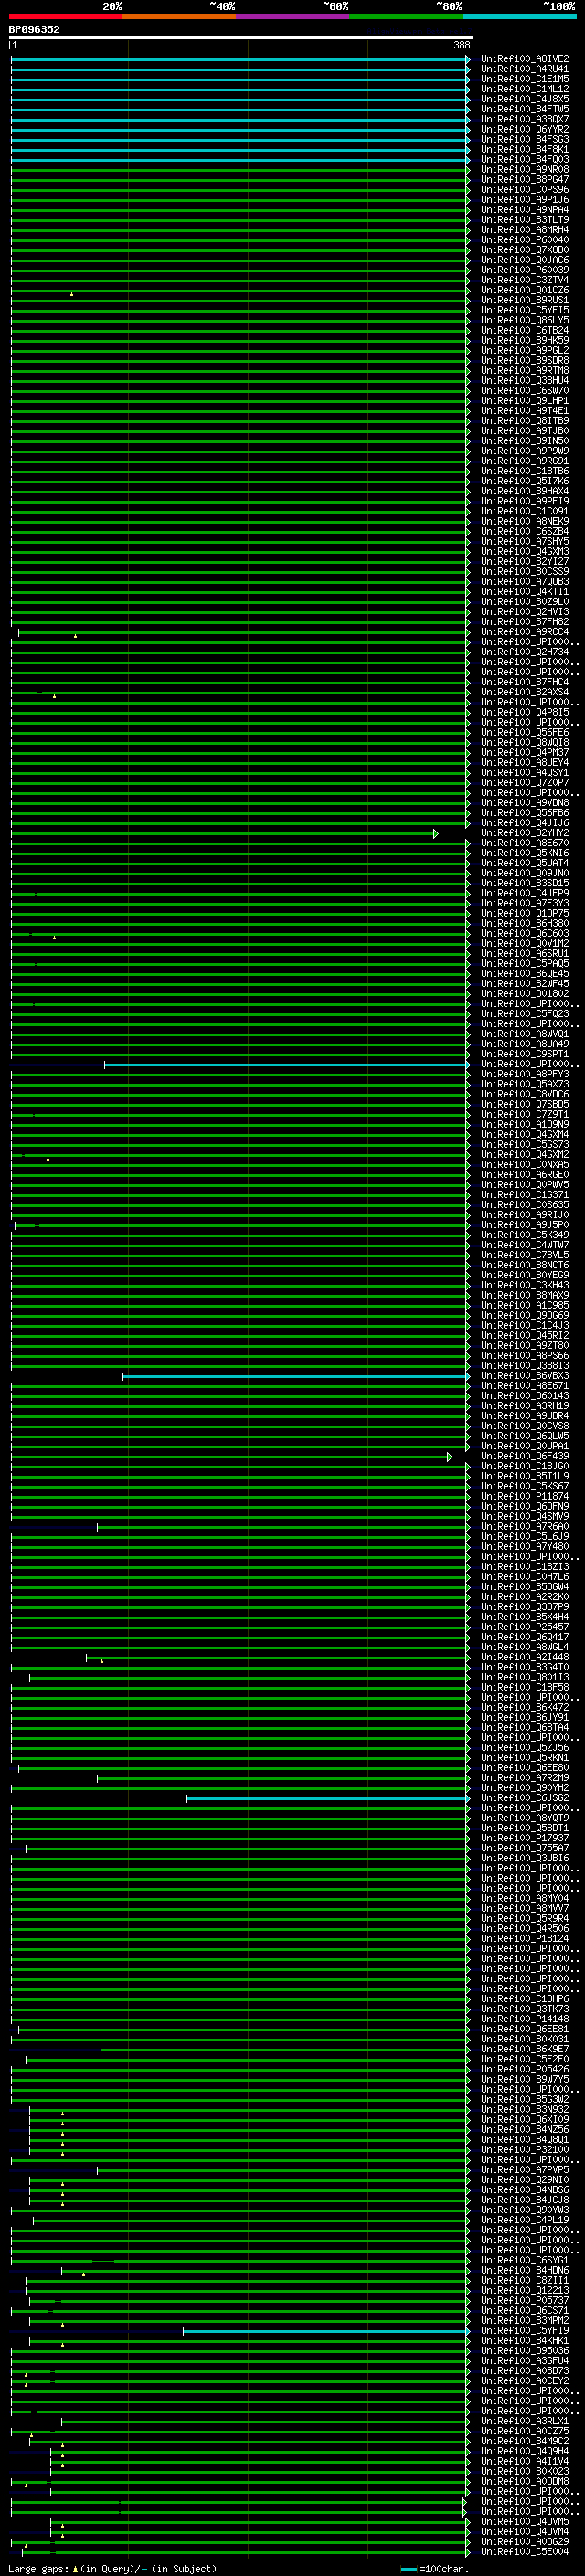Open hit UniRef100_C4J8X5
The width and height of the screenshot is (585, 2576).
pyautogui.click(x=524, y=99)
